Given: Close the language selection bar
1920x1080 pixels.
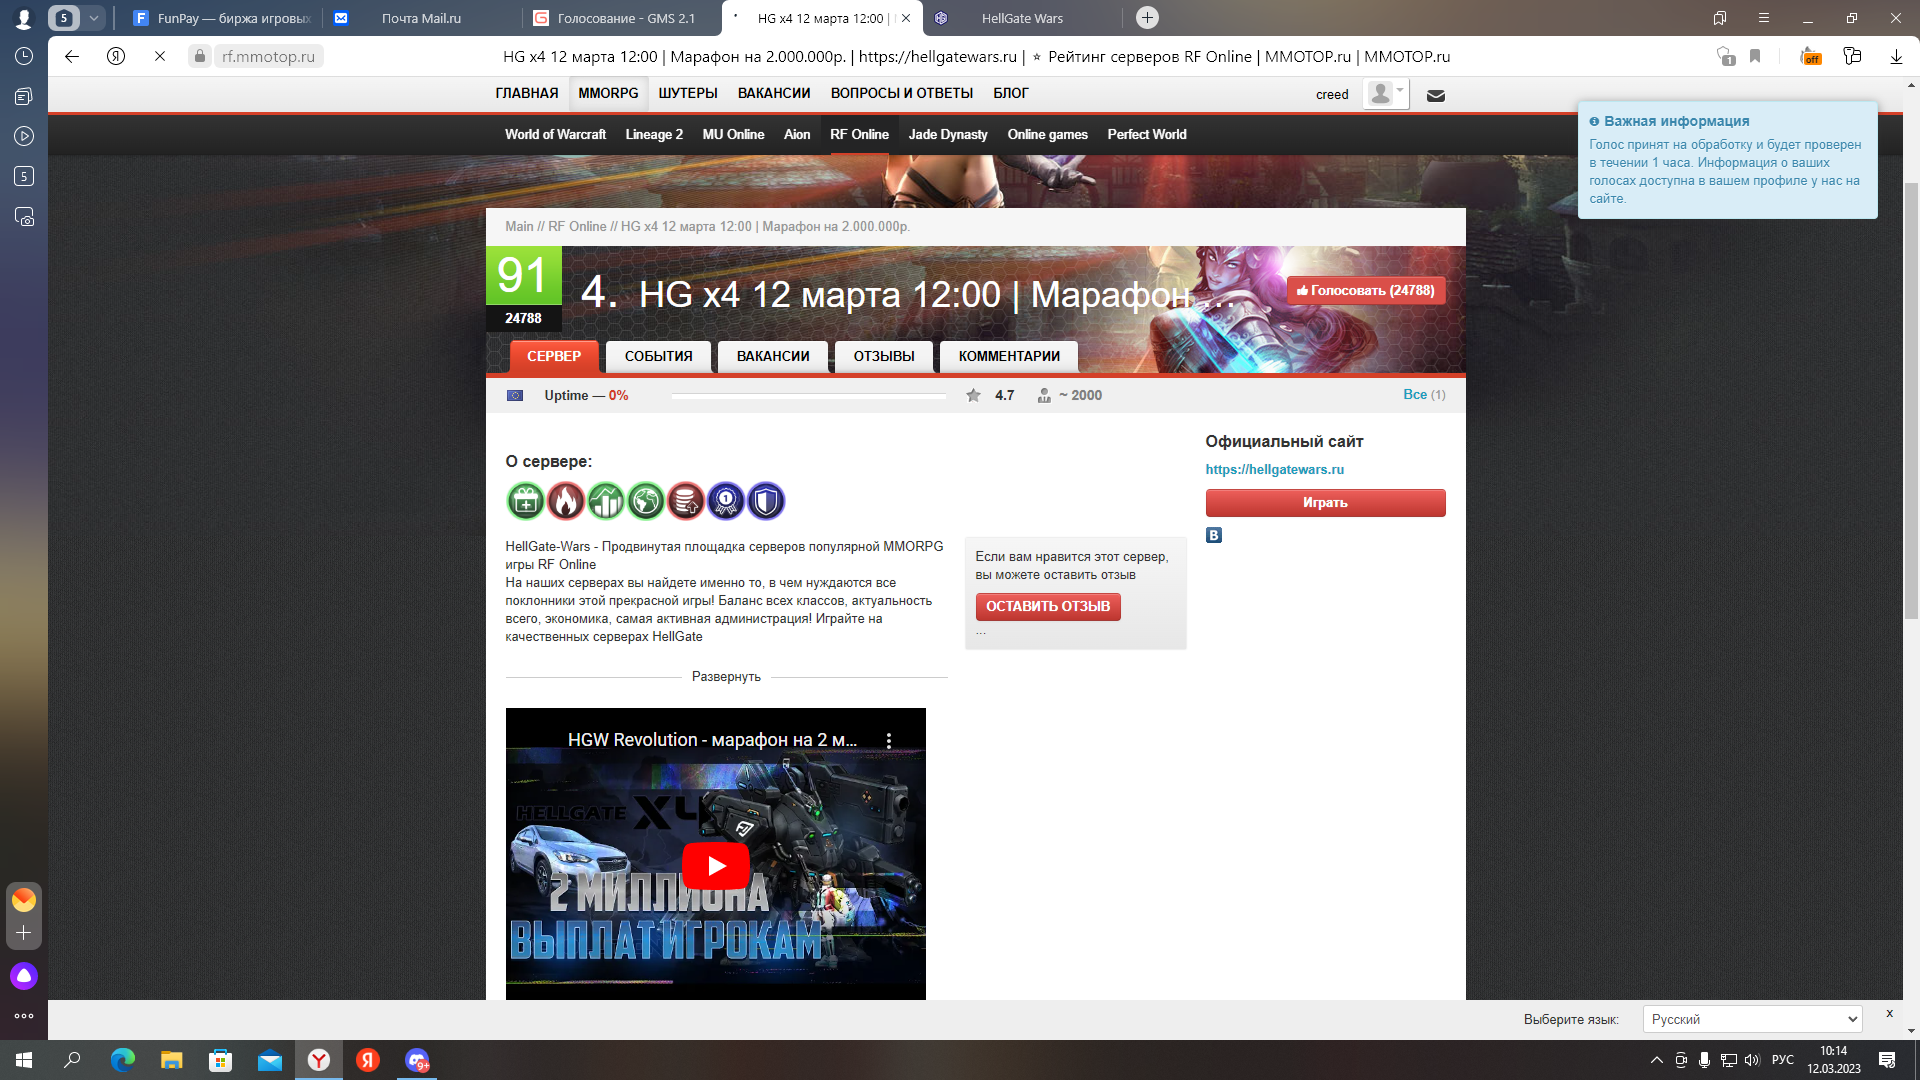Looking at the screenshot, I should [x=1889, y=1013].
